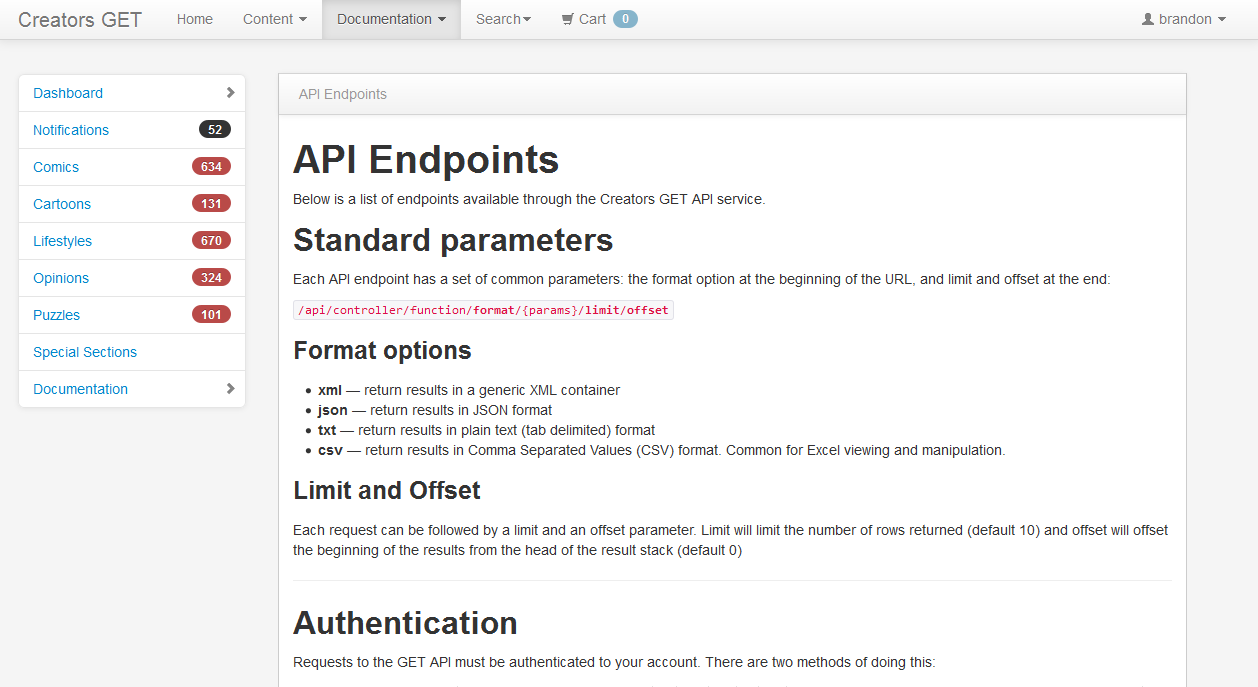Click the csv format option text
Viewport: 1258px width, 687px height.
(661, 450)
